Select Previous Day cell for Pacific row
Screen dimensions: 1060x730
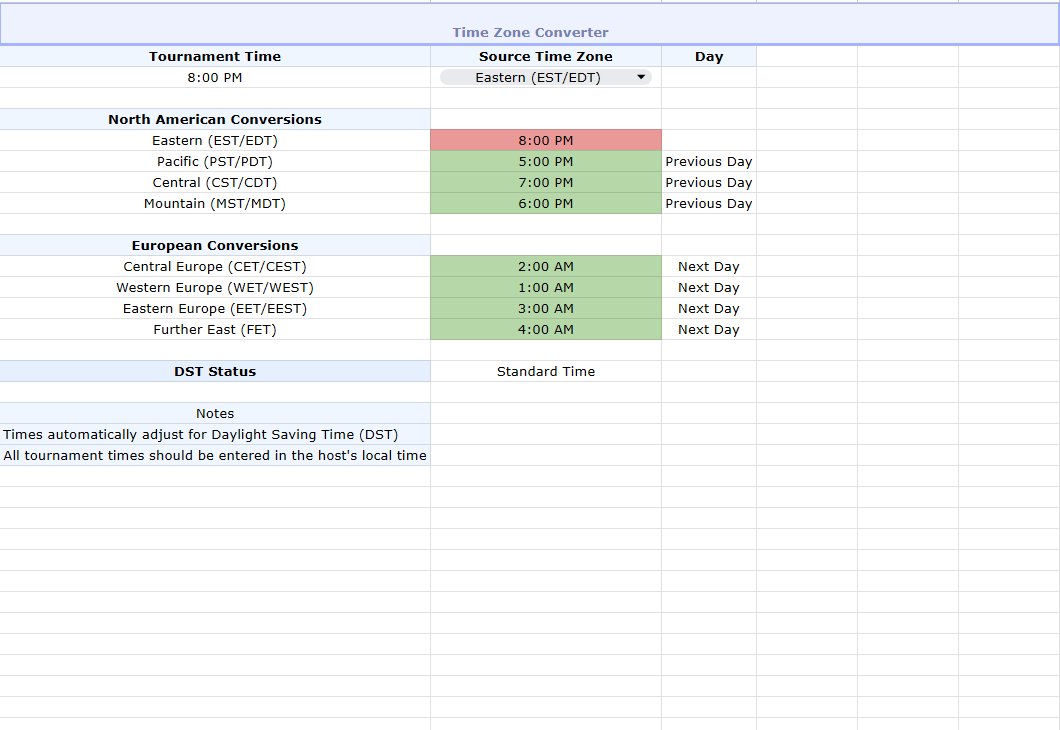(x=708, y=161)
